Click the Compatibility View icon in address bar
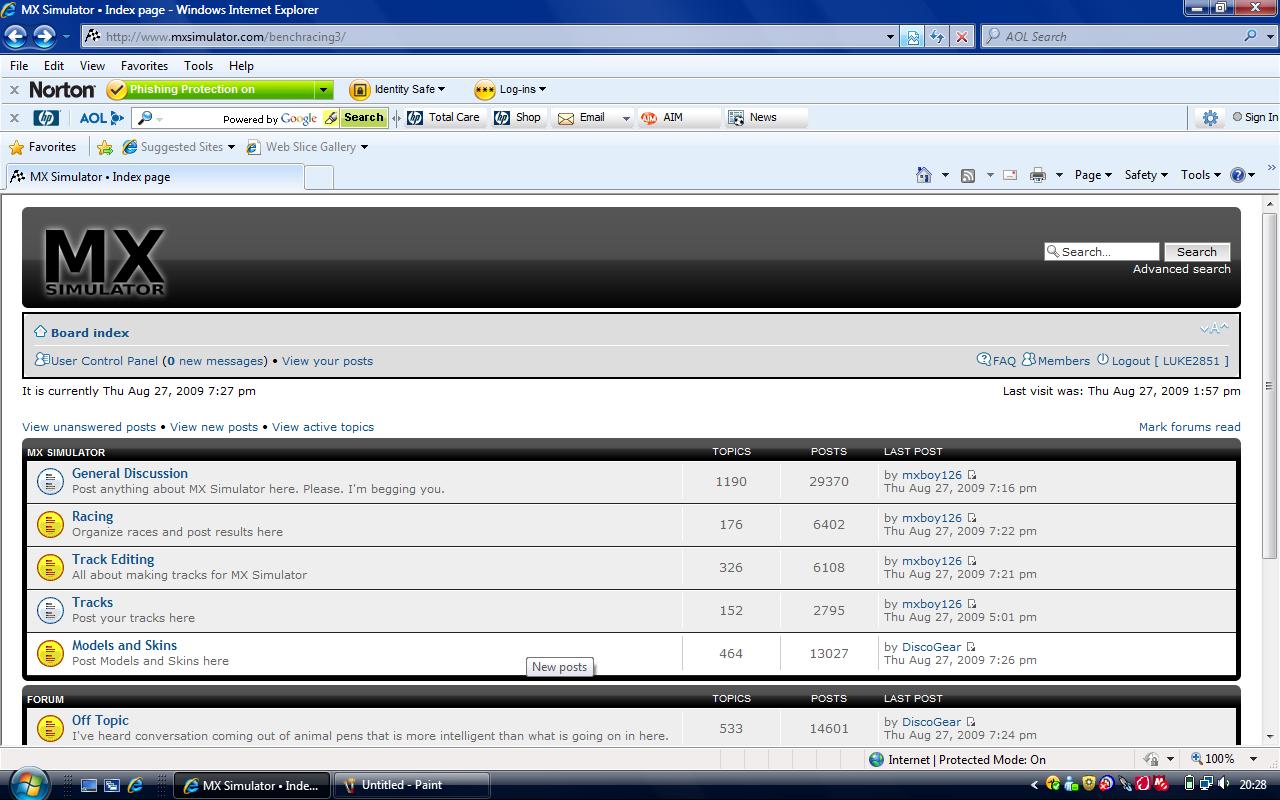 912,37
